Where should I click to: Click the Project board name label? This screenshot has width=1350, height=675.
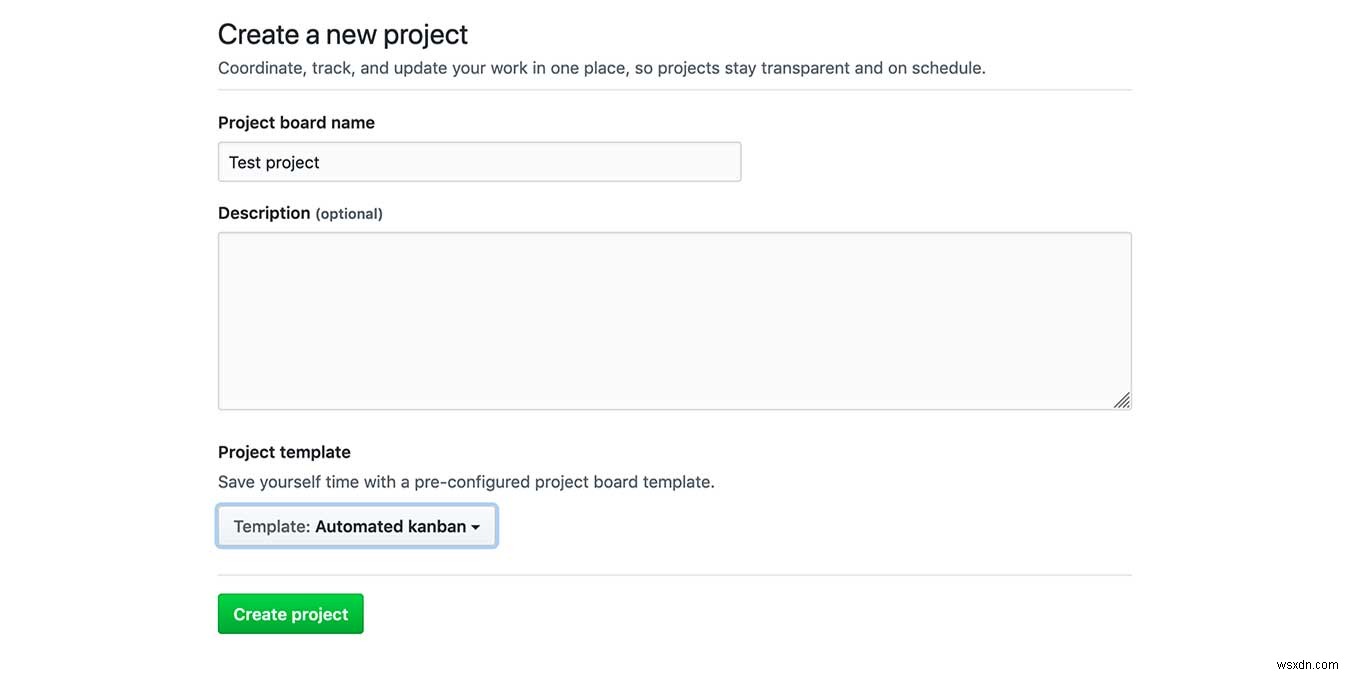[296, 122]
